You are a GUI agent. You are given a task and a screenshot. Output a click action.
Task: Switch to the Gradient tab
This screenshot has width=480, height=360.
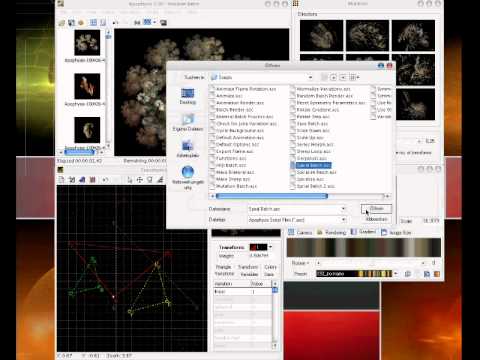(364, 232)
